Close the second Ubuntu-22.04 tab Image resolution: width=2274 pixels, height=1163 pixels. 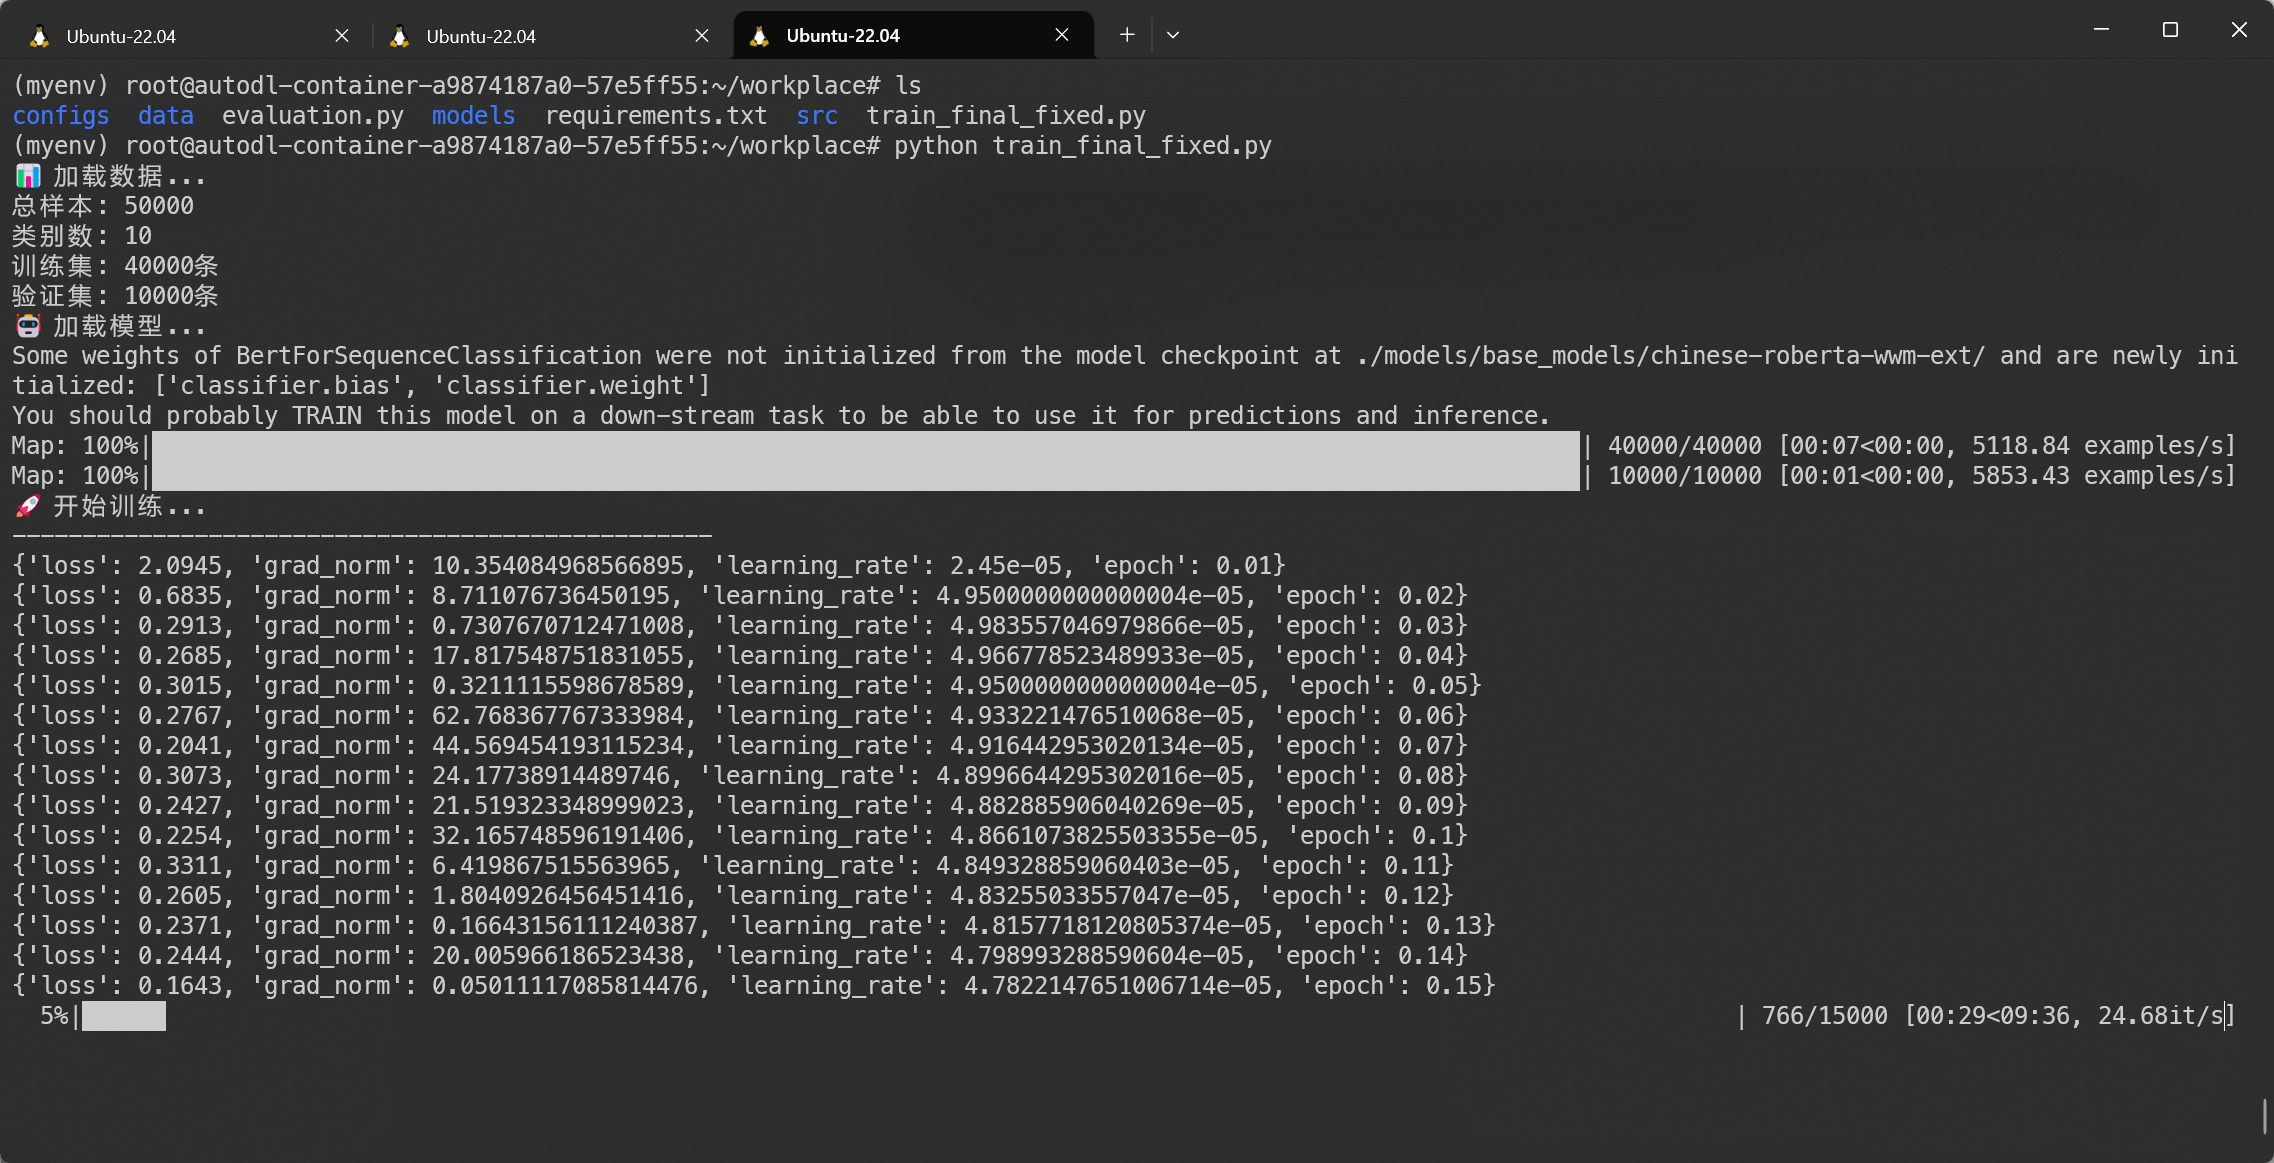(702, 36)
